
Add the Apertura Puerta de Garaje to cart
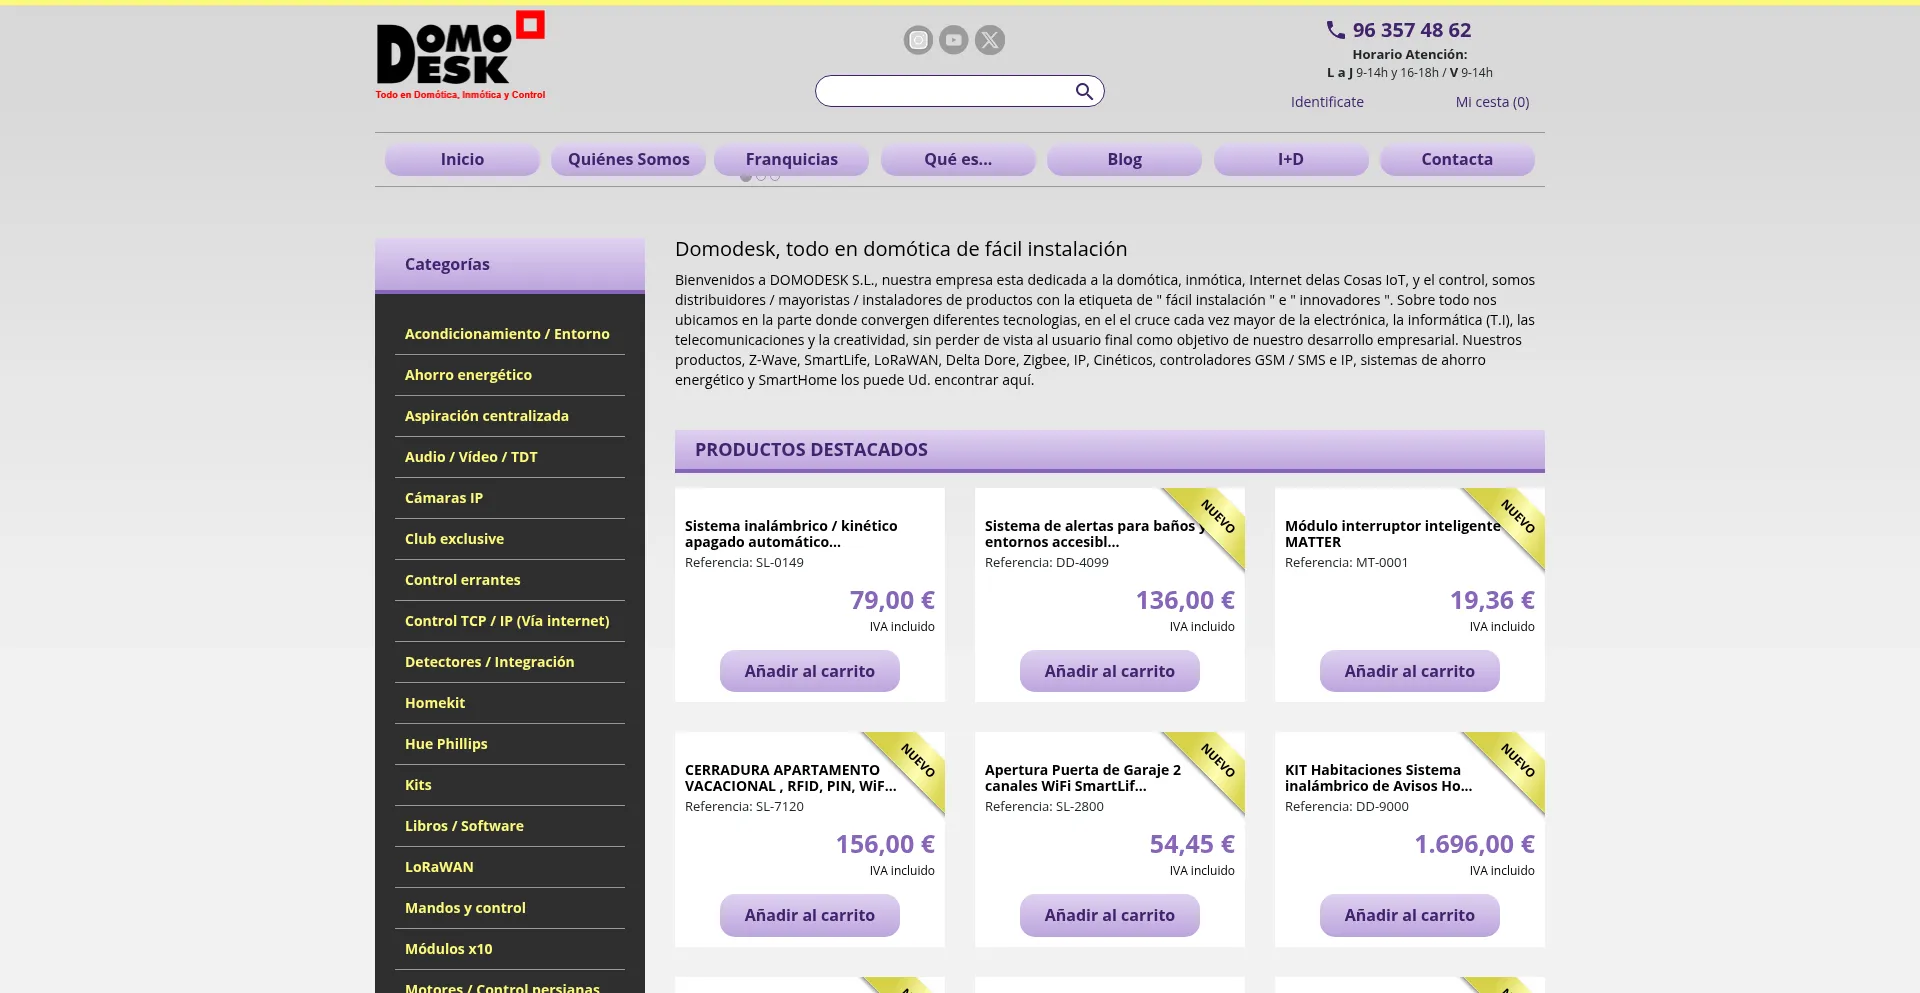[x=1109, y=916]
